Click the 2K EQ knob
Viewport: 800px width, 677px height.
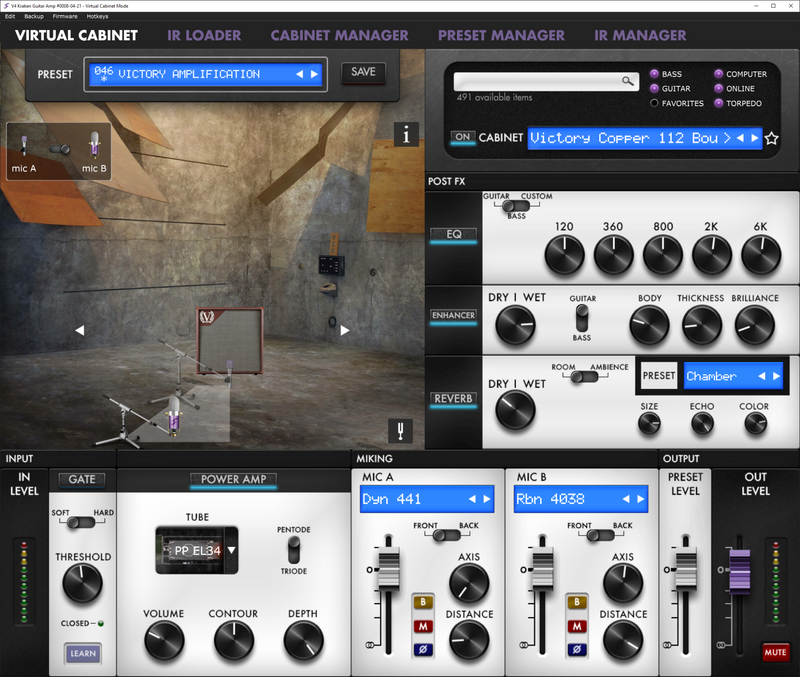pyautogui.click(x=712, y=255)
